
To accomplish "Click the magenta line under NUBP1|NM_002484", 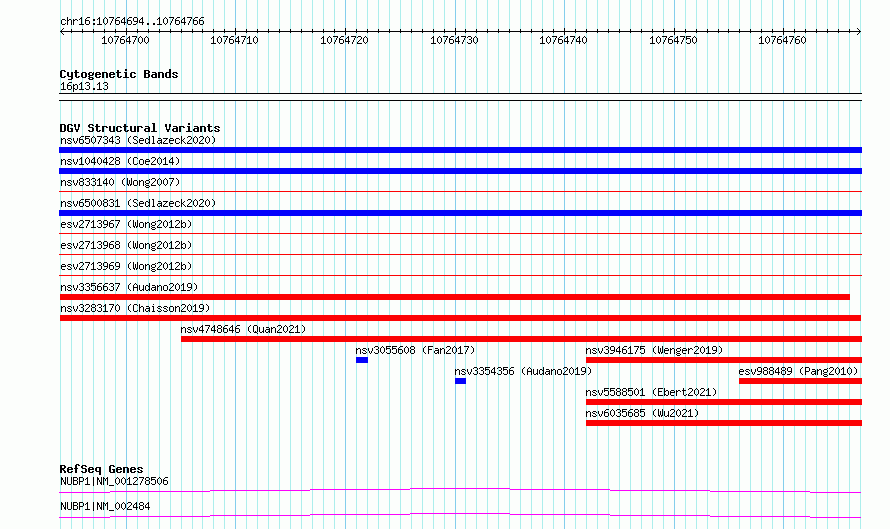I will pyautogui.click(x=460, y=515).
